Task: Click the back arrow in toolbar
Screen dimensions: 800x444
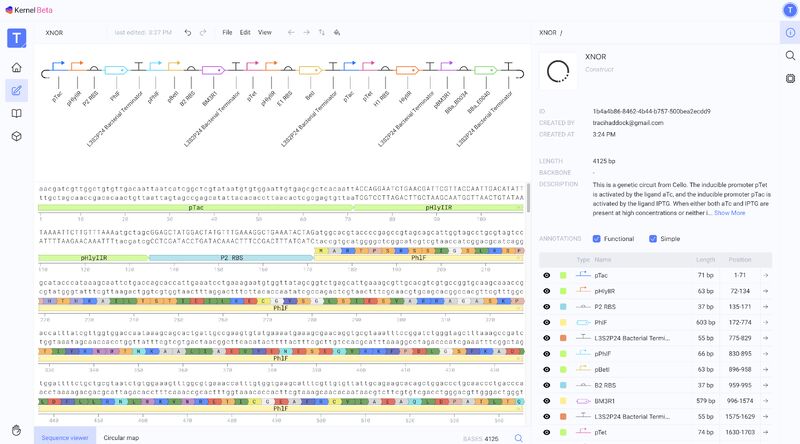Action: point(291,33)
